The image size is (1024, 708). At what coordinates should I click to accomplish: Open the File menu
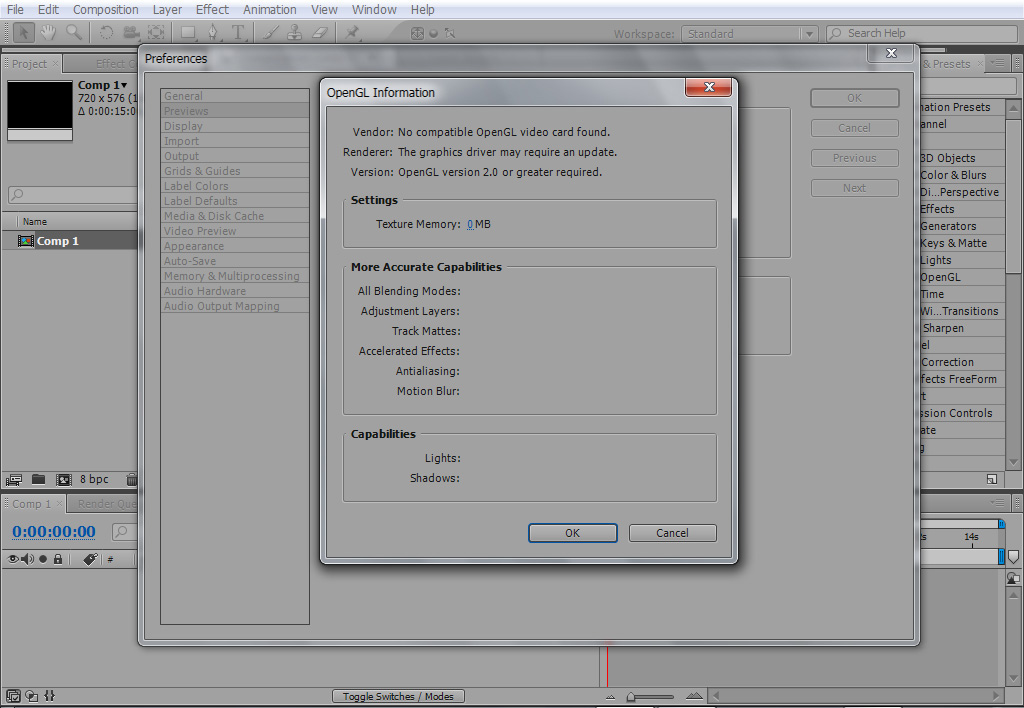tap(15, 10)
